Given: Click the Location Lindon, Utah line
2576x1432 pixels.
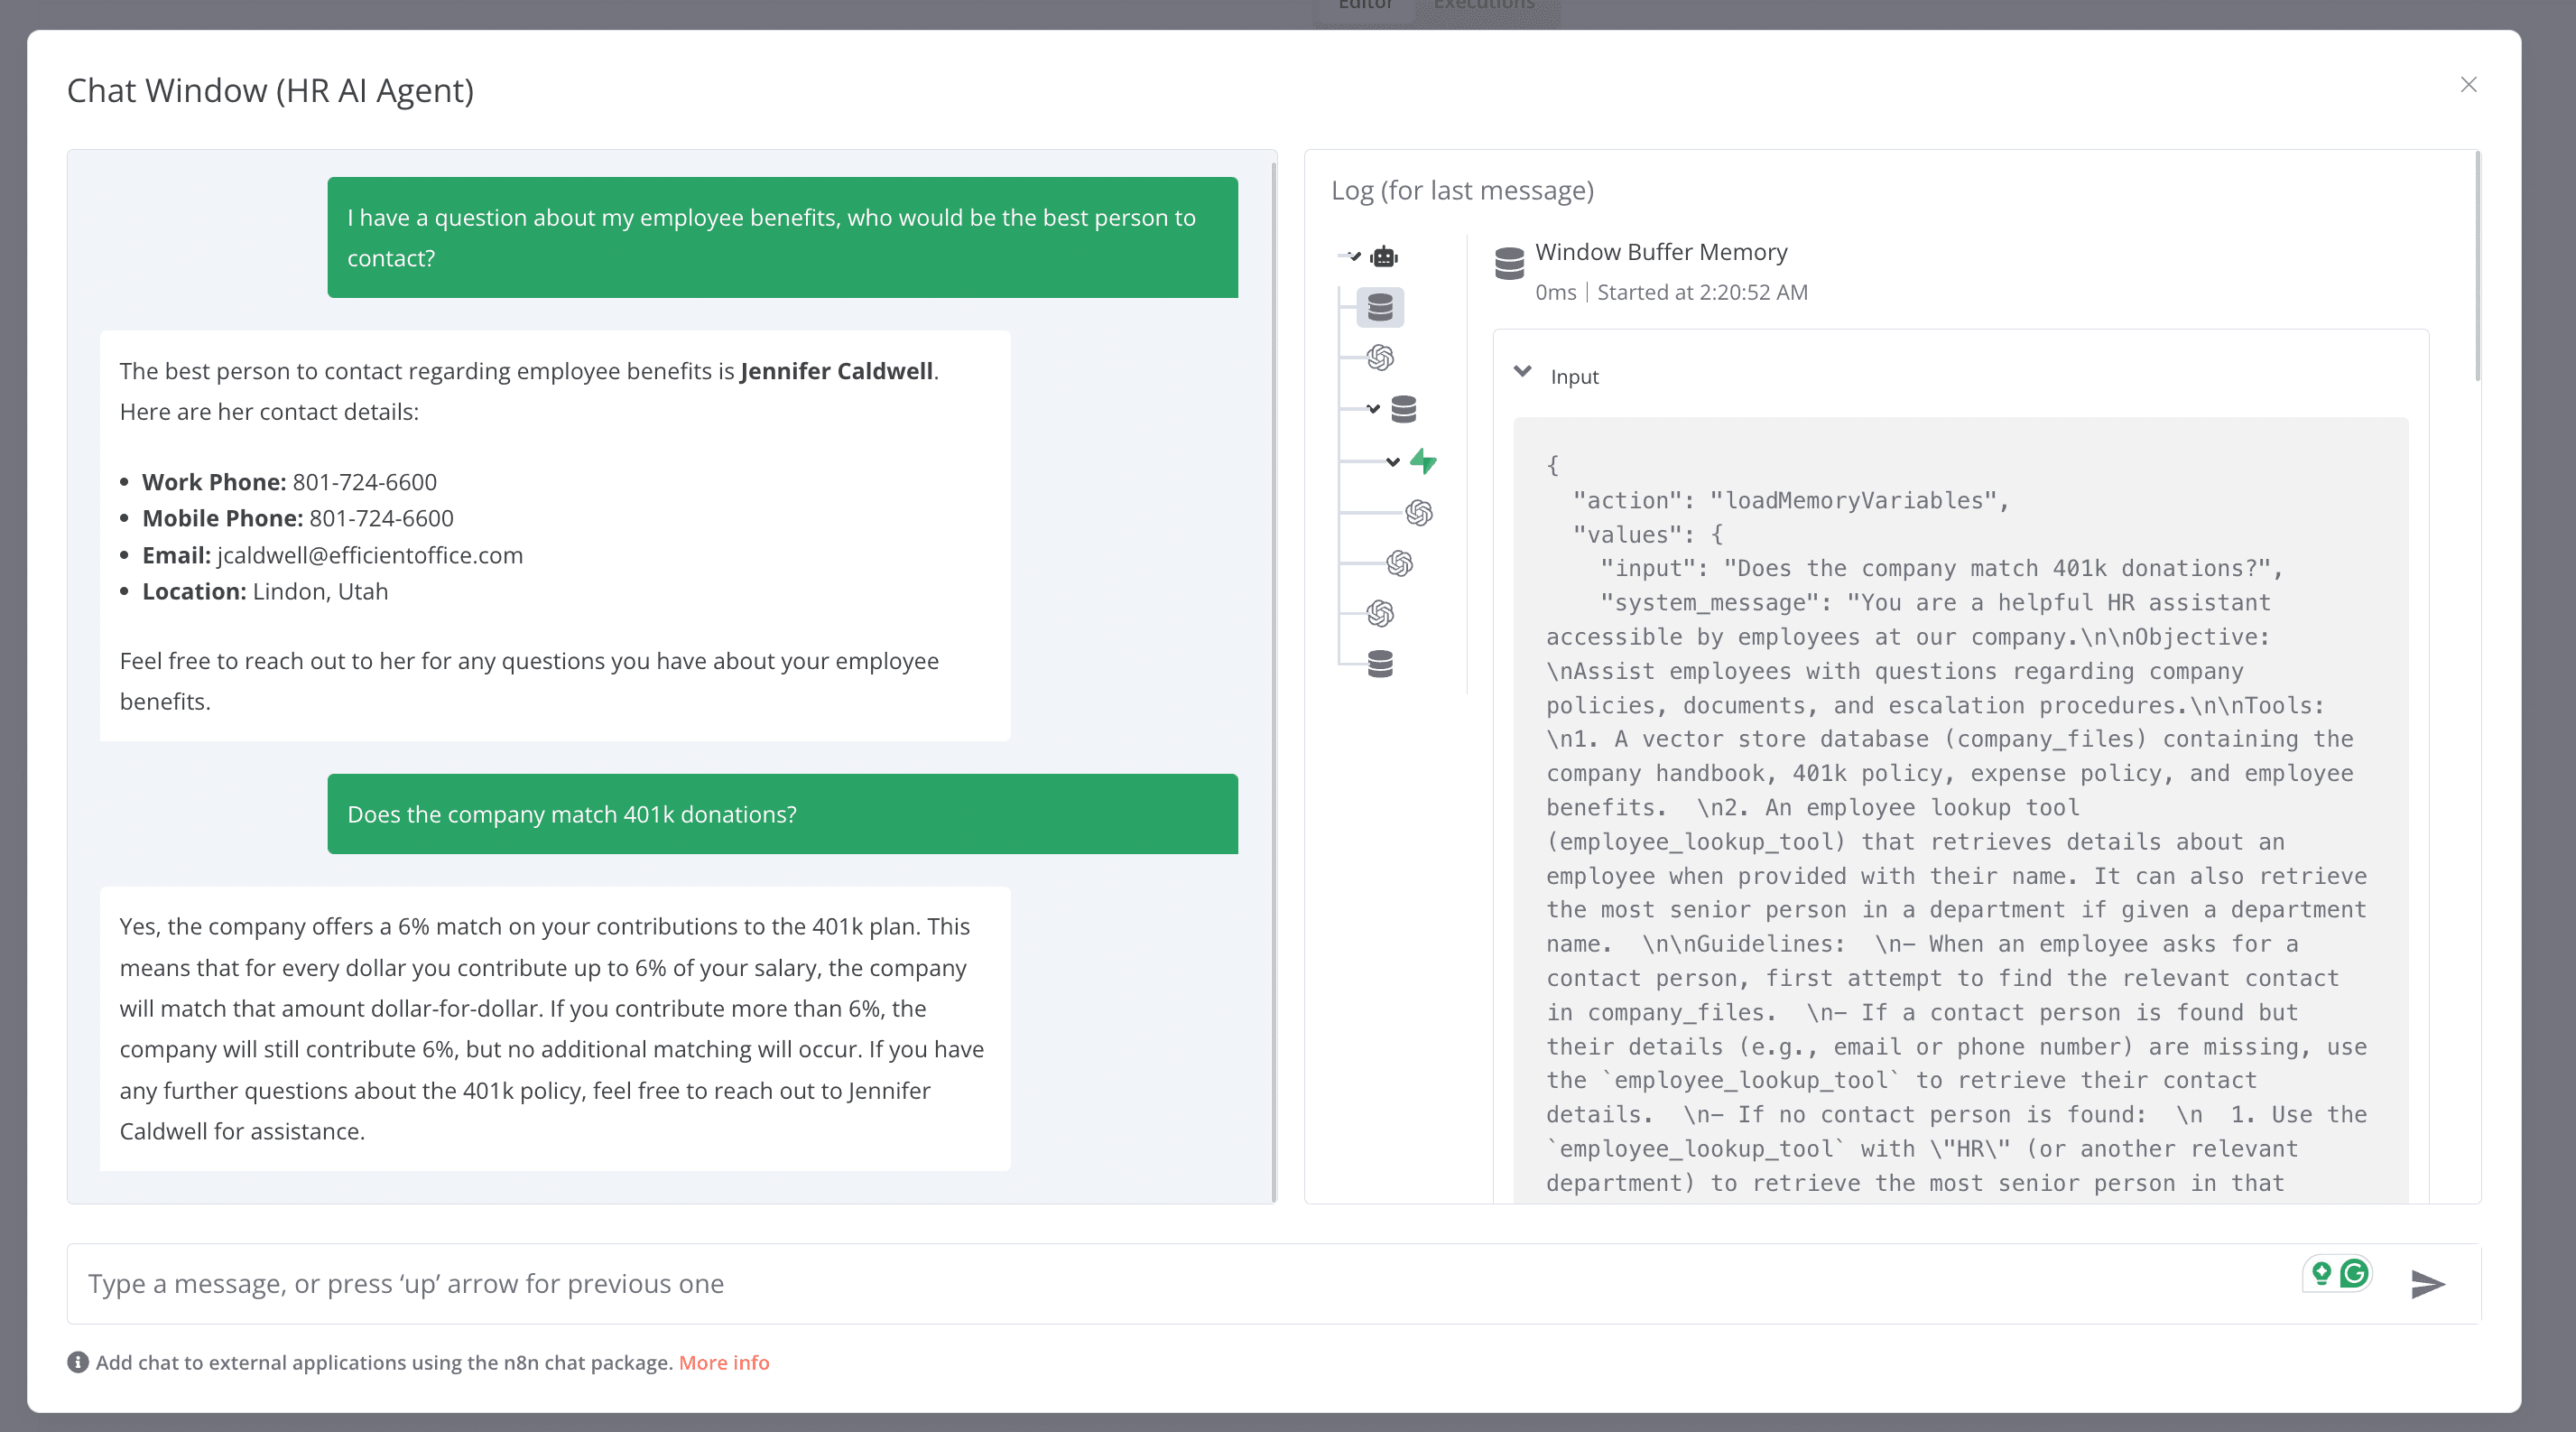Looking at the screenshot, I should (x=265, y=591).
